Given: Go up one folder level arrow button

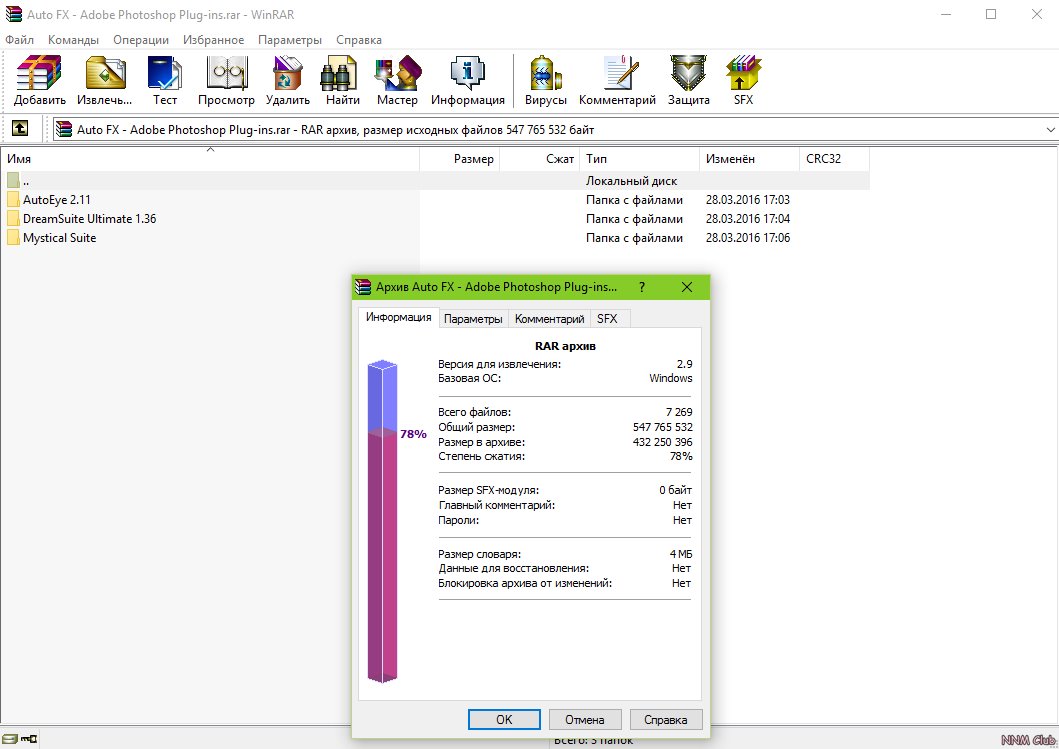Looking at the screenshot, I should [x=20, y=129].
